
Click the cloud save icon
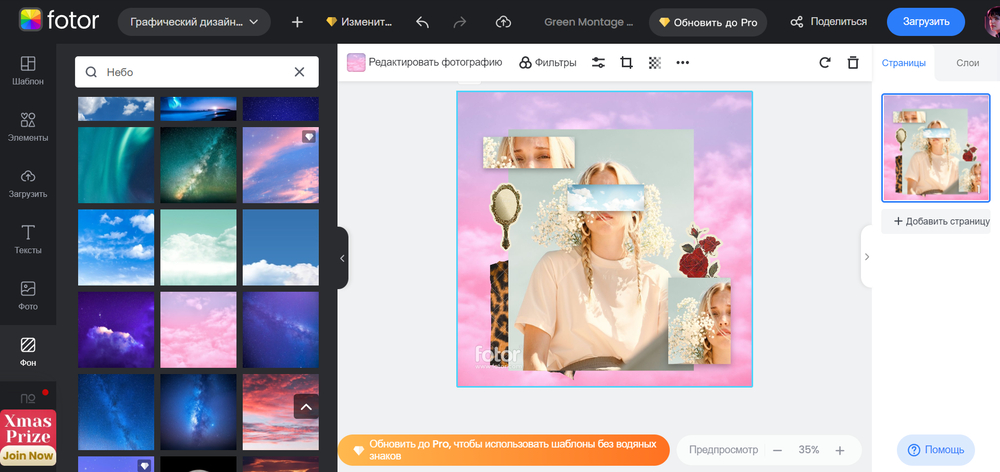503,22
